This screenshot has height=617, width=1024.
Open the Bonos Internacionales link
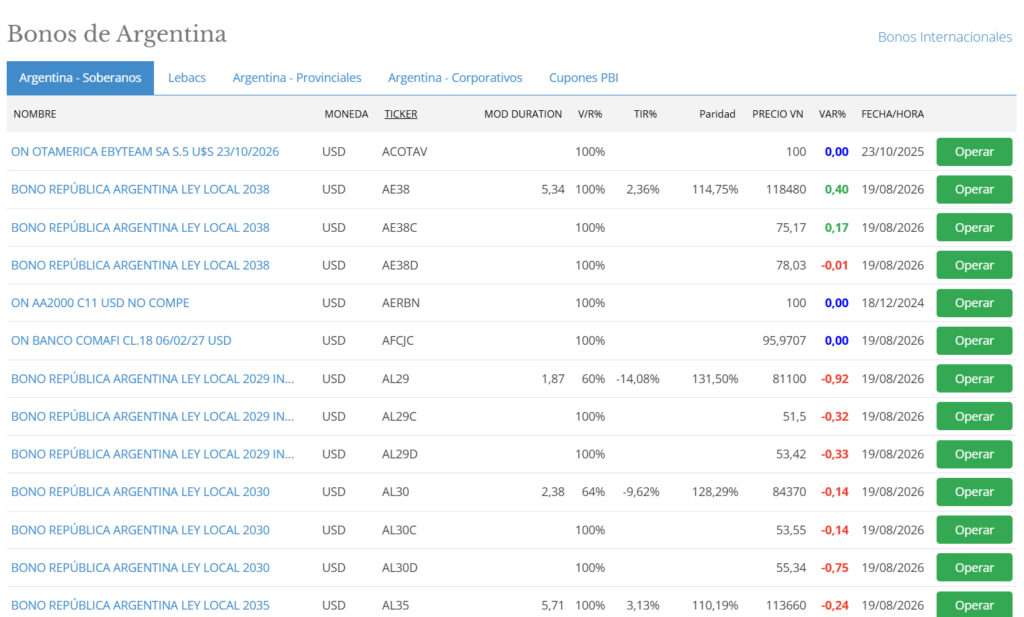pyautogui.click(x=944, y=37)
